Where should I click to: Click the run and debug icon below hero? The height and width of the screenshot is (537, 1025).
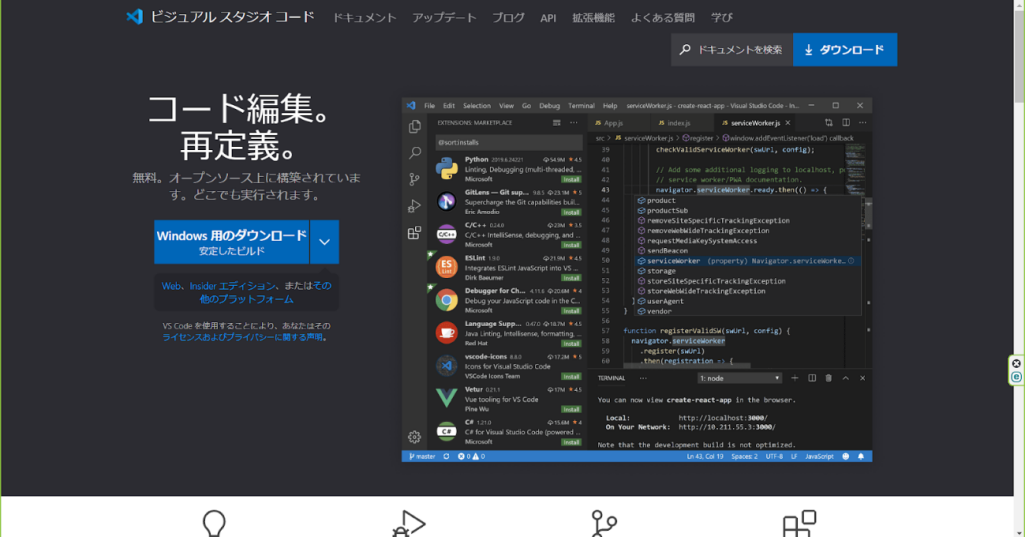click(x=409, y=524)
